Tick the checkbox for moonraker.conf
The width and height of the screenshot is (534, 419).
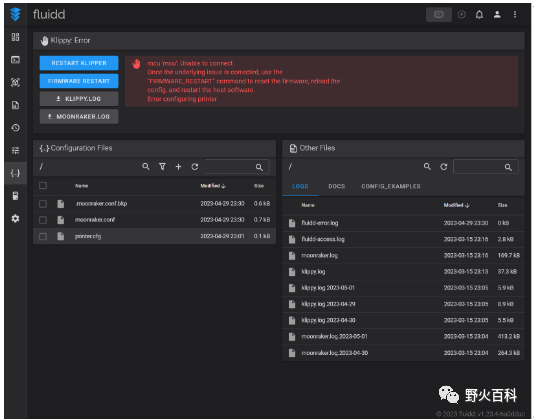pyautogui.click(x=43, y=220)
